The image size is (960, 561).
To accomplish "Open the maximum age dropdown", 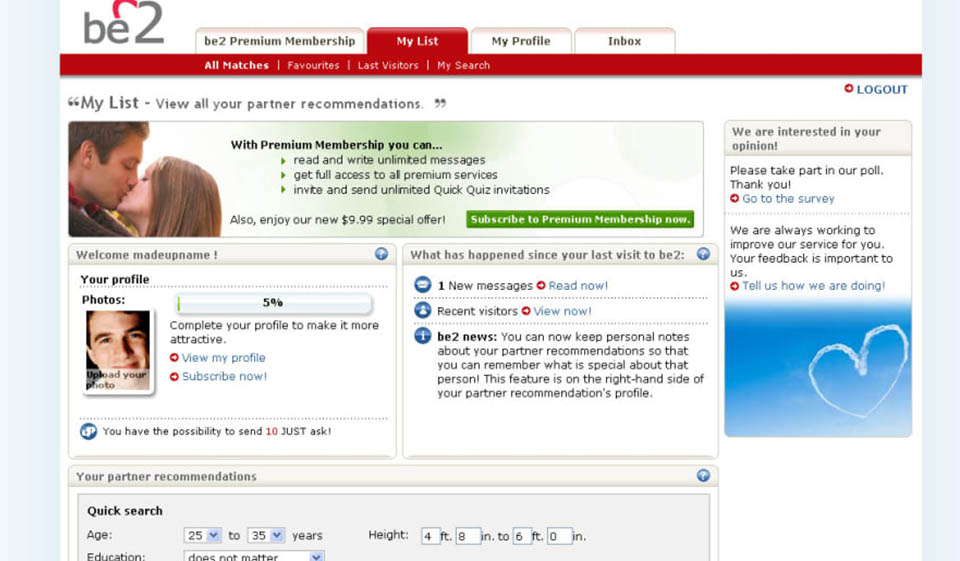I will pyautogui.click(x=264, y=535).
